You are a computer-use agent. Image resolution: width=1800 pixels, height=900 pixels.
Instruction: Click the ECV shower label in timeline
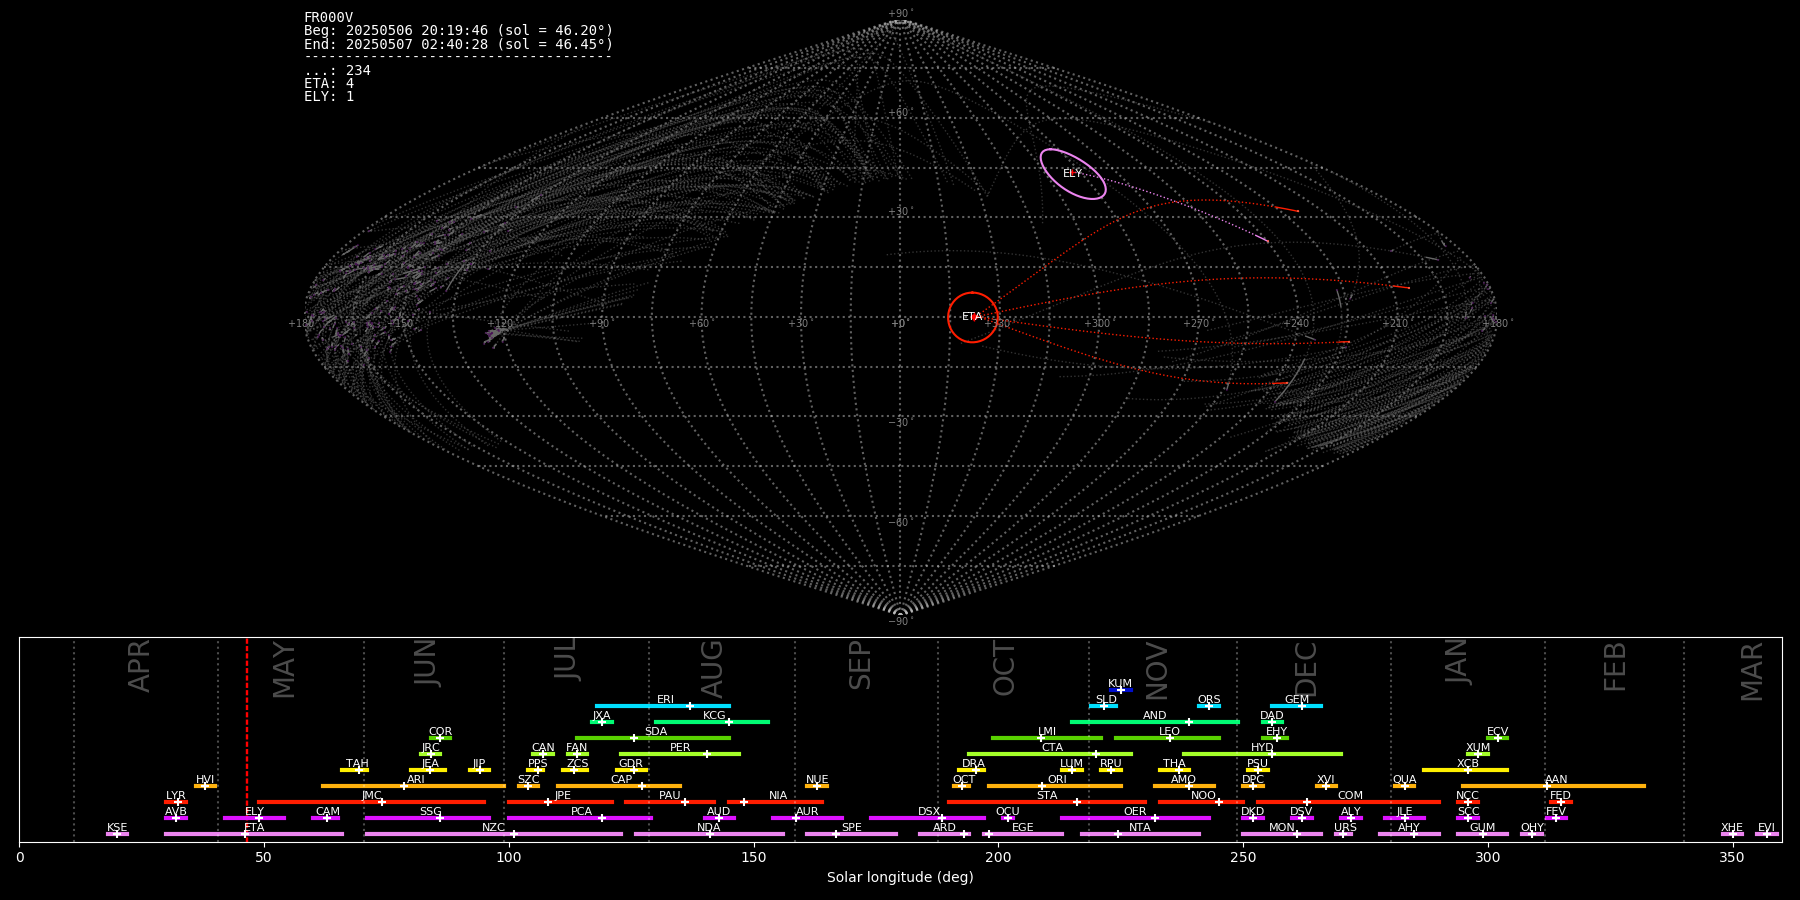1497,732
